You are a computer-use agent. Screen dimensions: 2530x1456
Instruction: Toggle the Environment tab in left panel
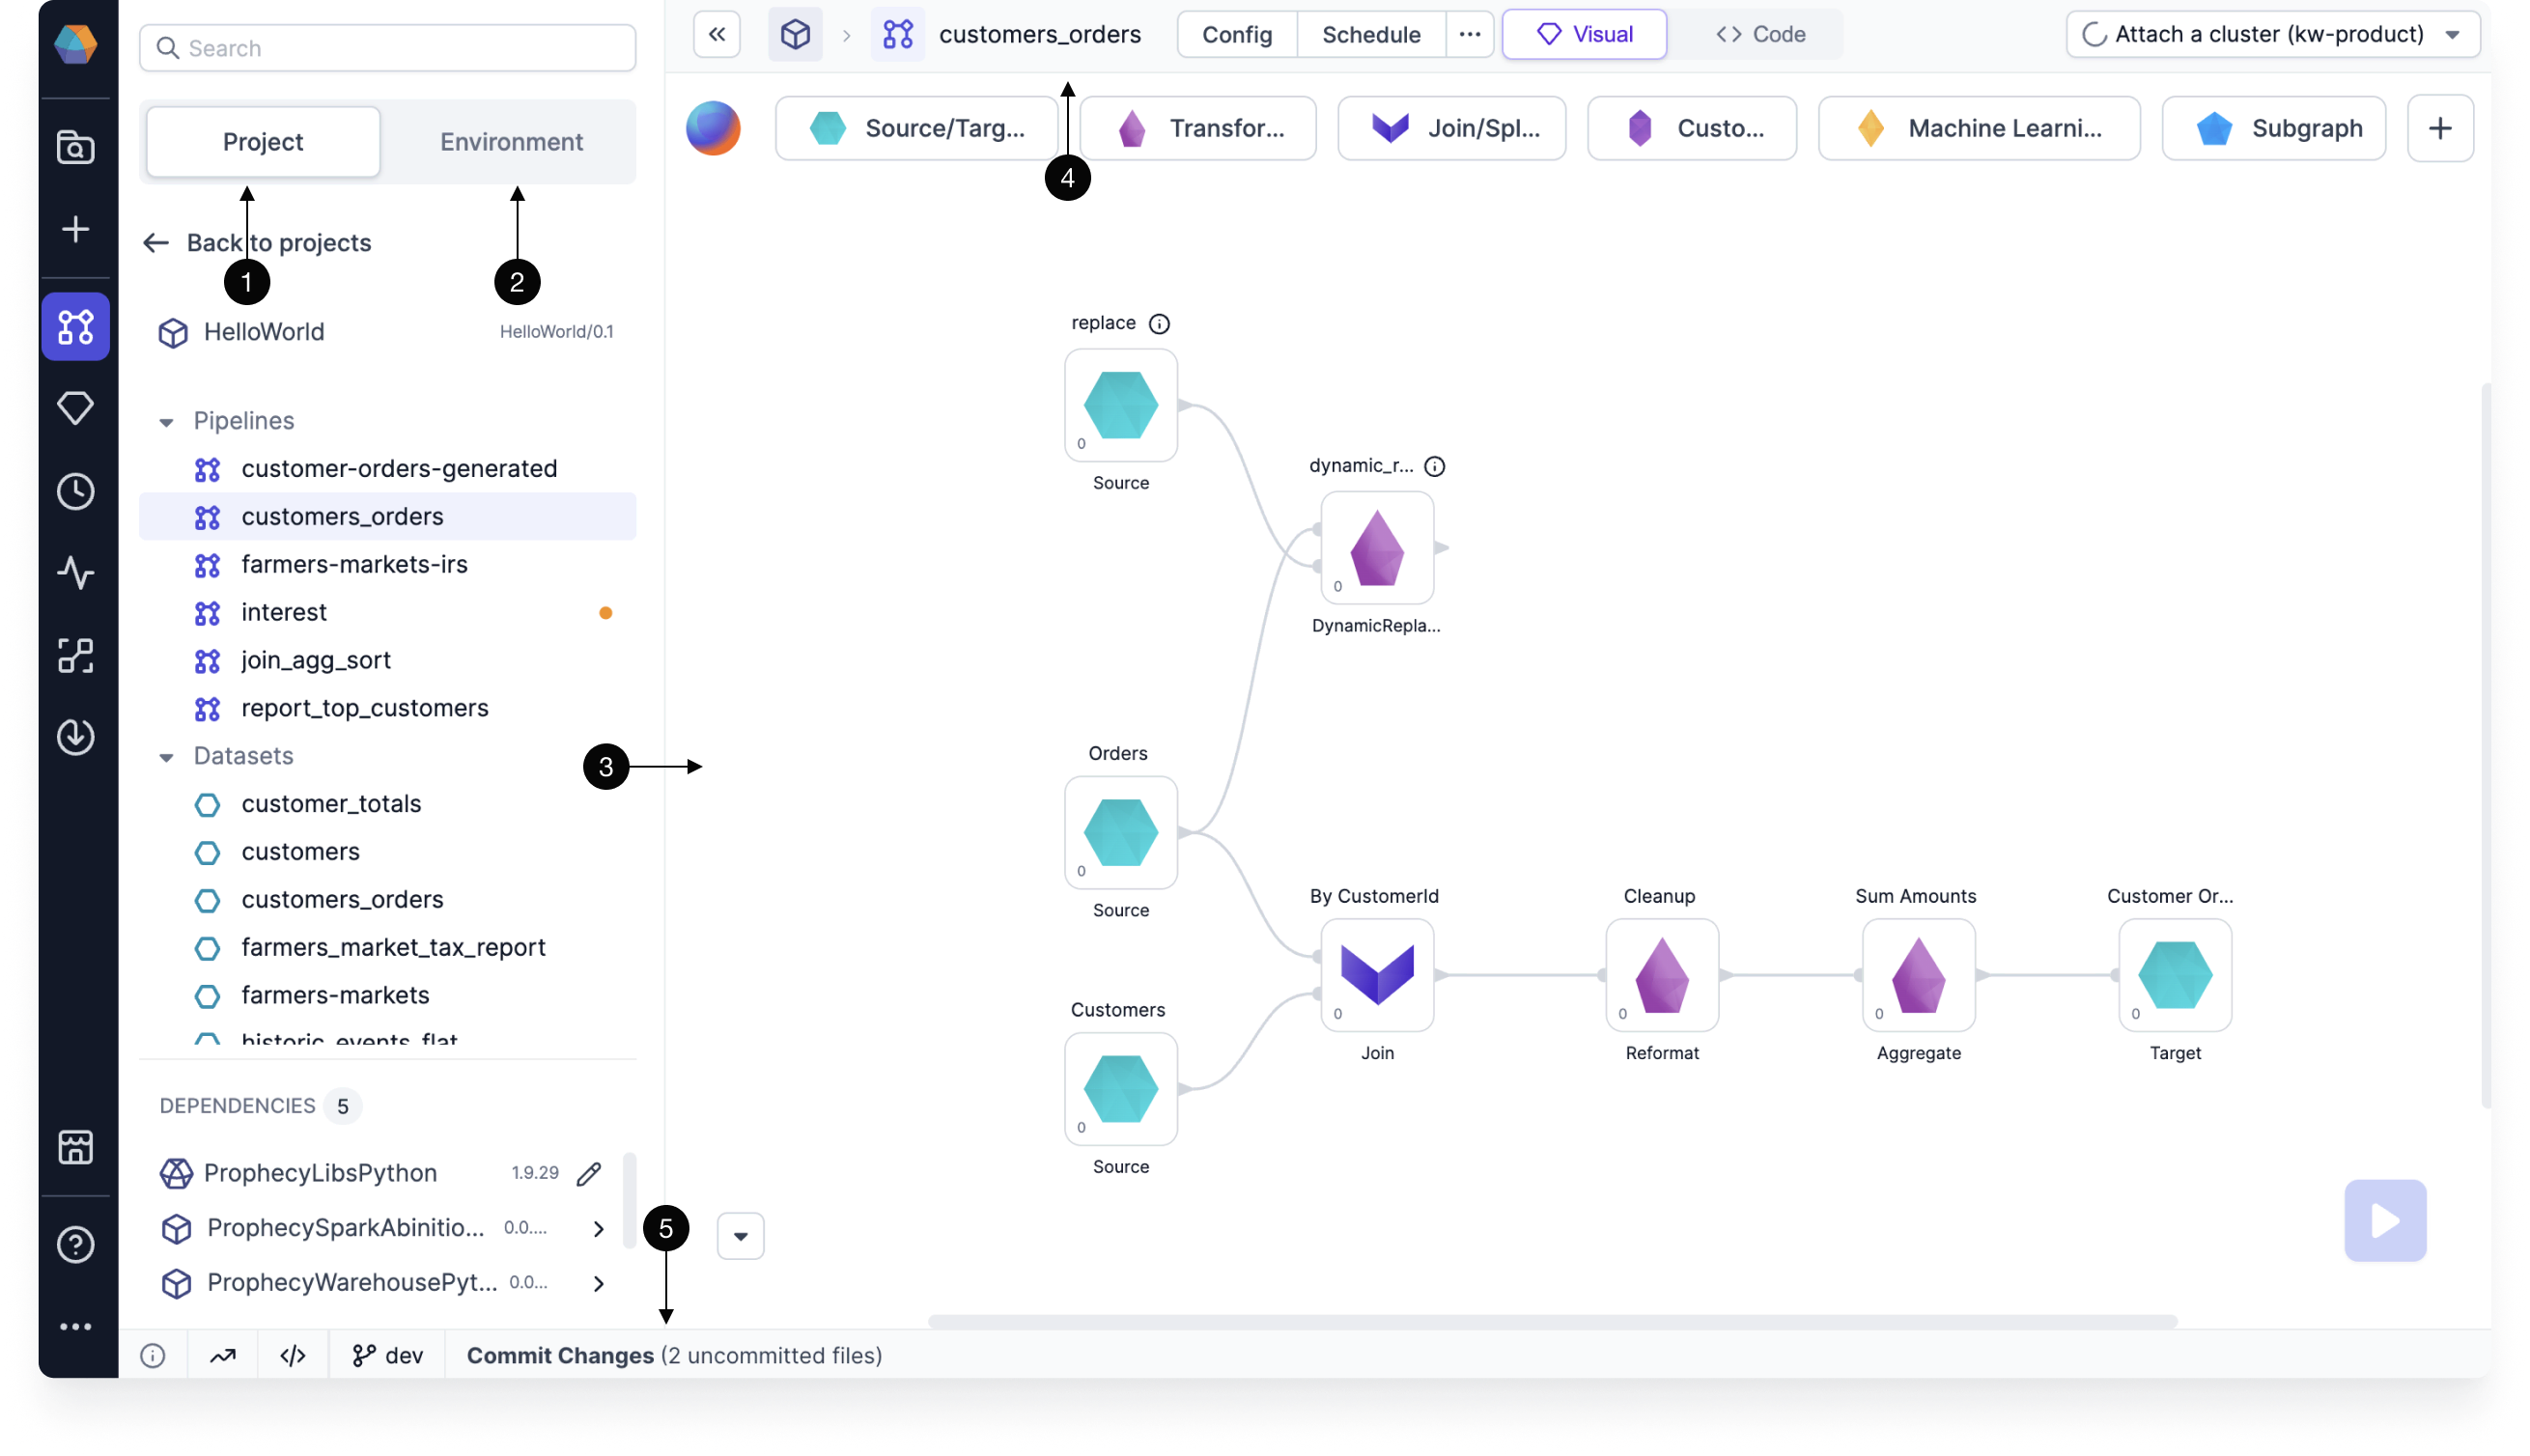tap(509, 141)
